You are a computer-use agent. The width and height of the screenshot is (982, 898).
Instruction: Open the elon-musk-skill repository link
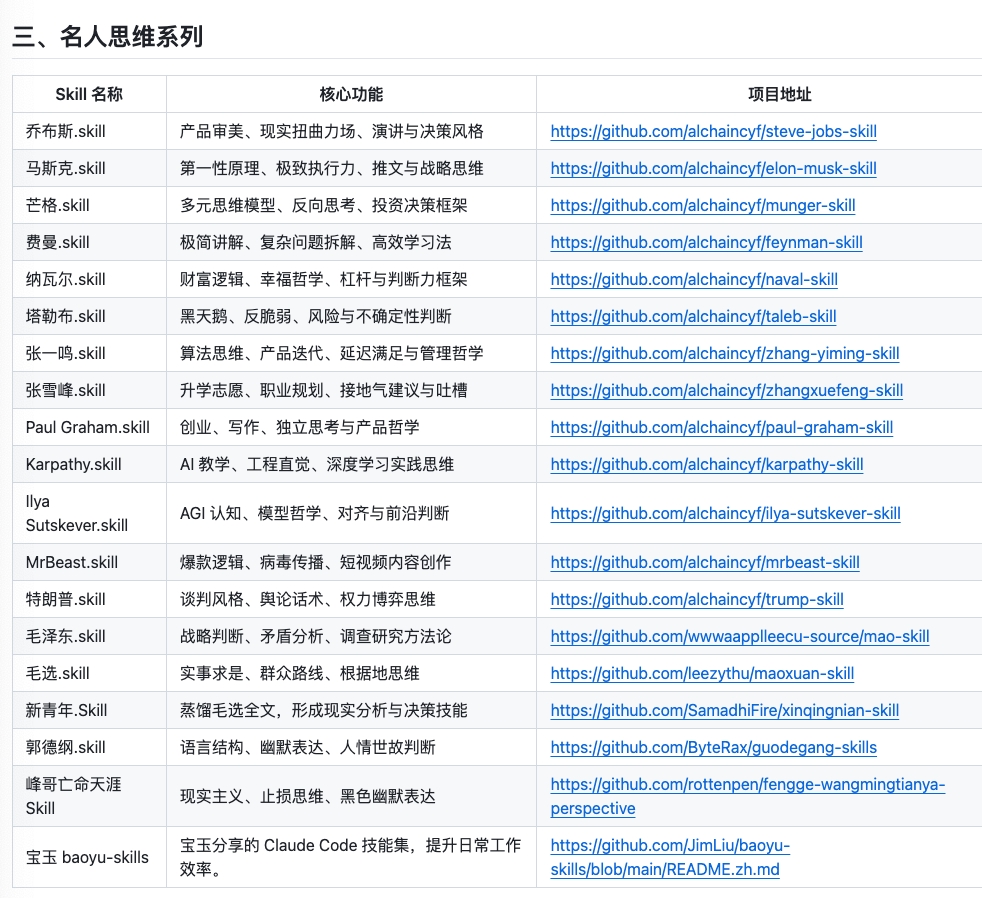[713, 168]
